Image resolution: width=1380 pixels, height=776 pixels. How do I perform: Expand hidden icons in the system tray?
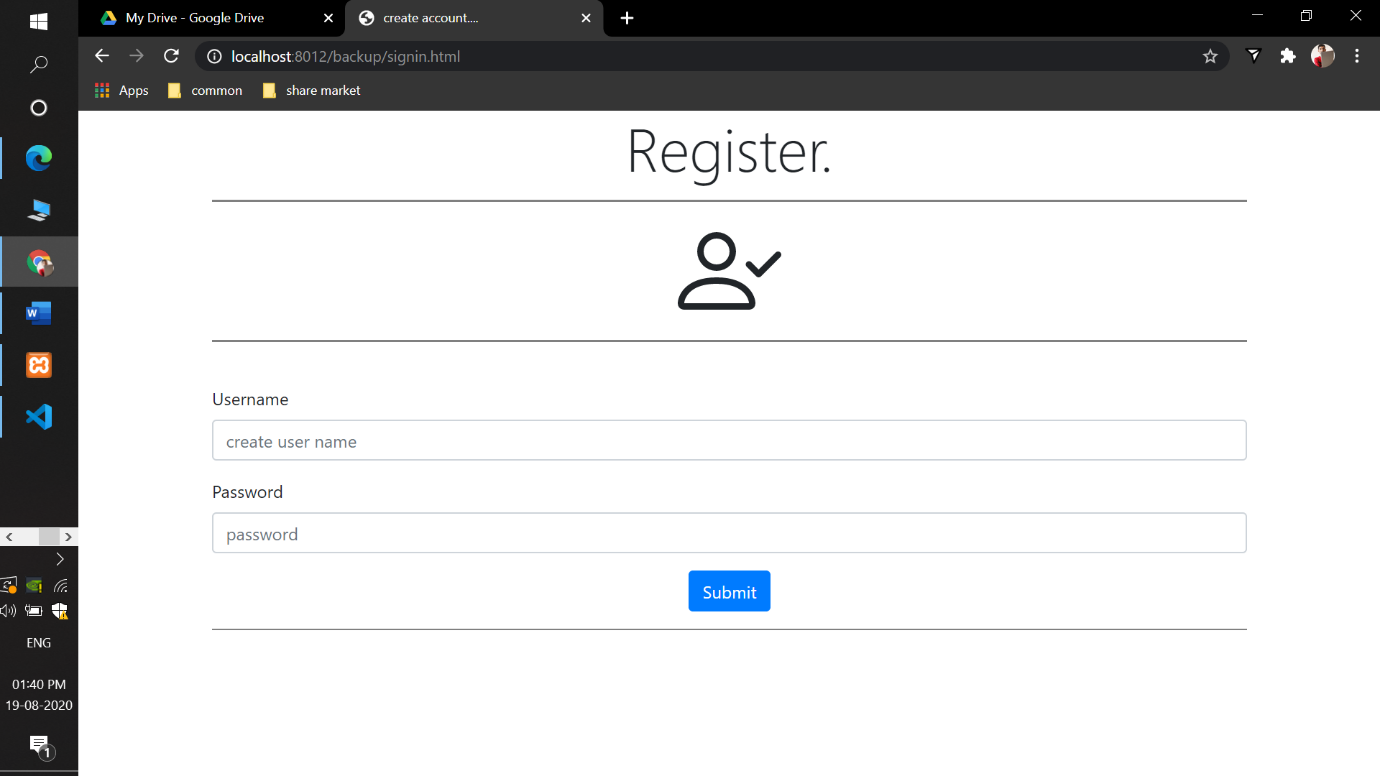[59, 559]
